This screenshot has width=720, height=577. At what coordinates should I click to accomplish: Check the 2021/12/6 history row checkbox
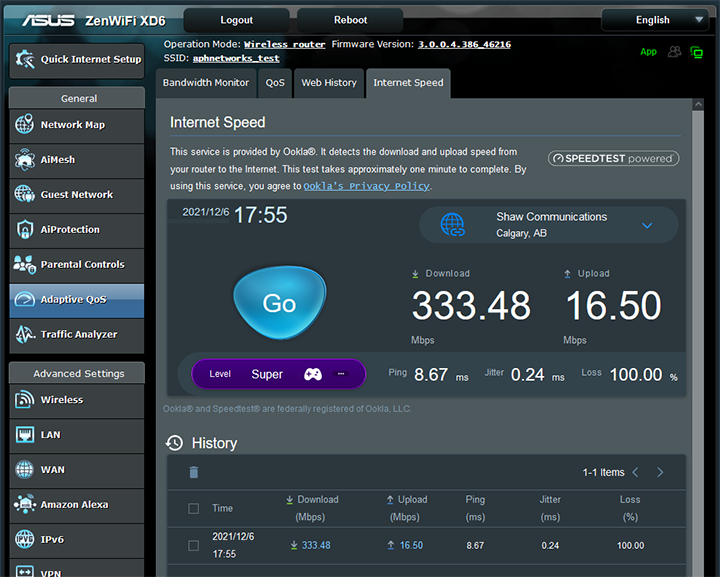(194, 545)
